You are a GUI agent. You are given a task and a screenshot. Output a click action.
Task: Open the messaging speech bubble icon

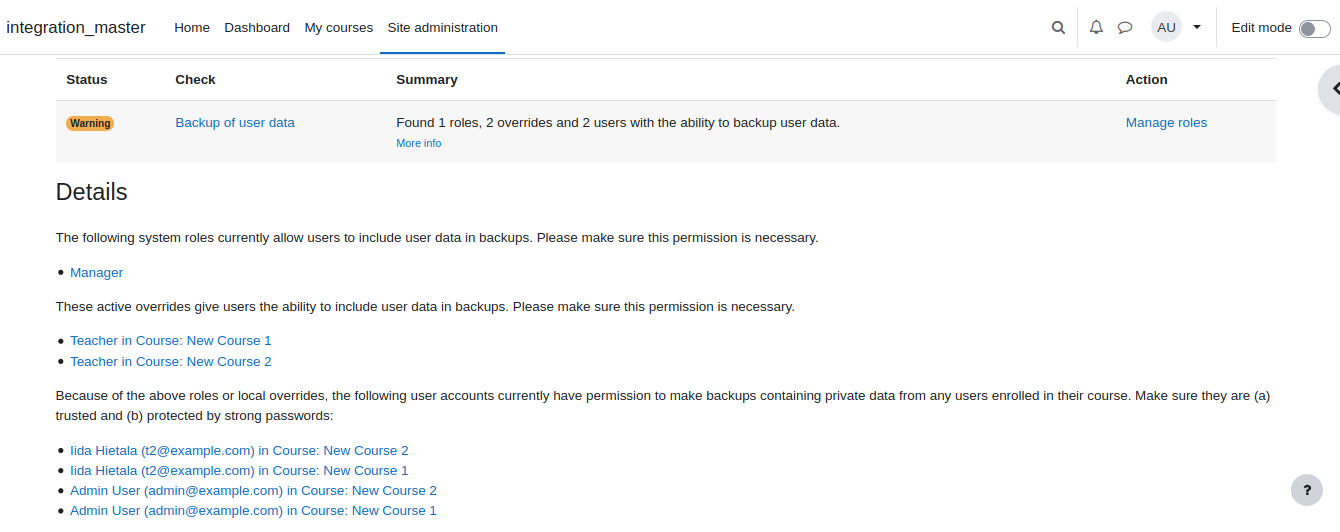(1125, 28)
